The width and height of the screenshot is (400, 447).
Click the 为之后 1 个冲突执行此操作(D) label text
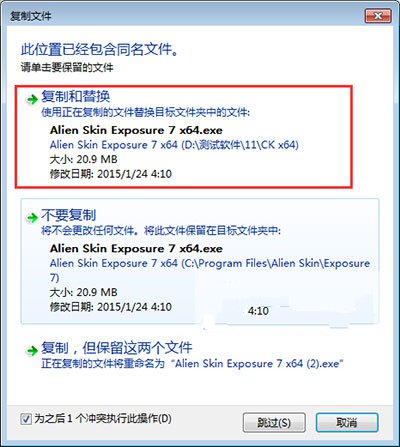[x=103, y=419]
